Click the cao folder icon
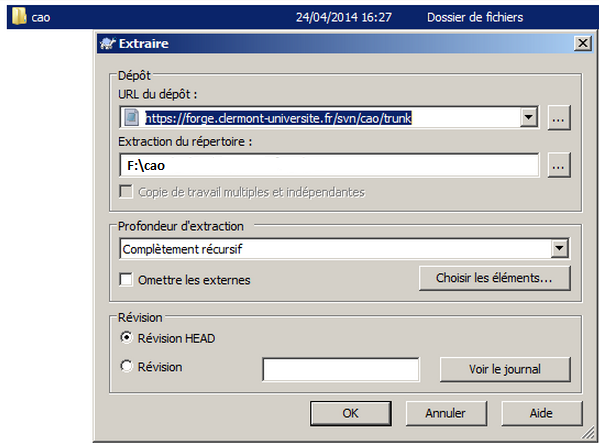 pyautogui.click(x=19, y=16)
